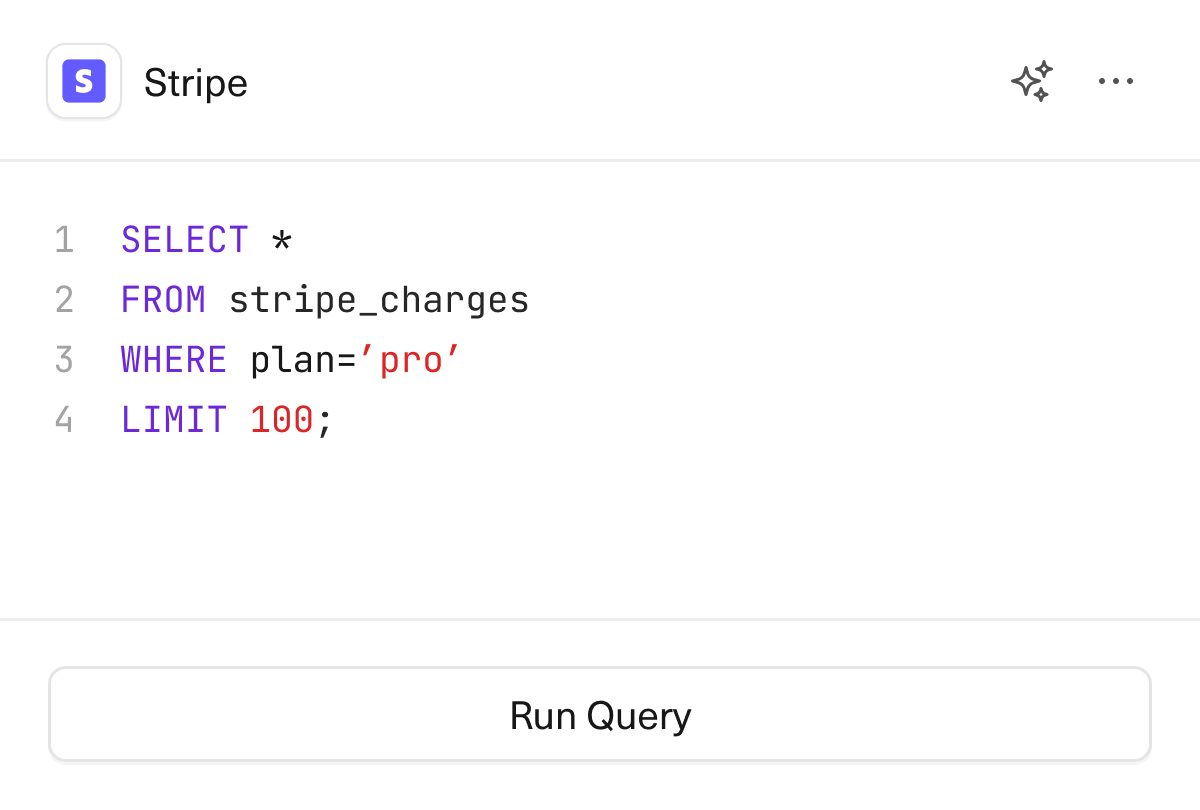Click the Stripe logo icon
Image resolution: width=1200 pixels, height=810 pixels.
click(84, 82)
